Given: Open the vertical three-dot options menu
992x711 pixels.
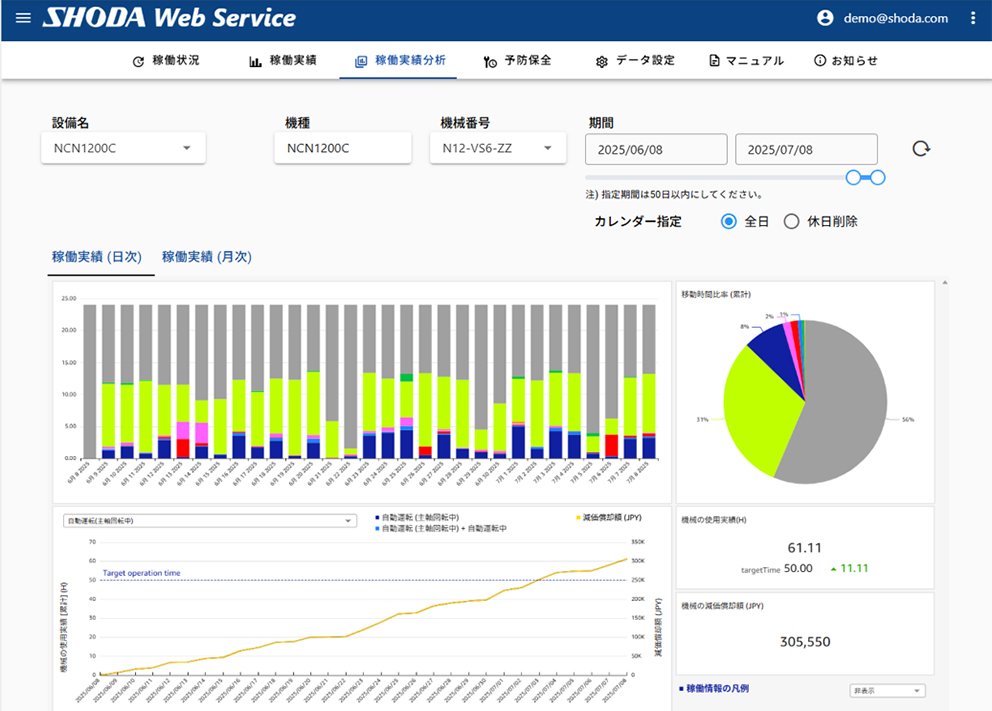Looking at the screenshot, I should click(973, 18).
